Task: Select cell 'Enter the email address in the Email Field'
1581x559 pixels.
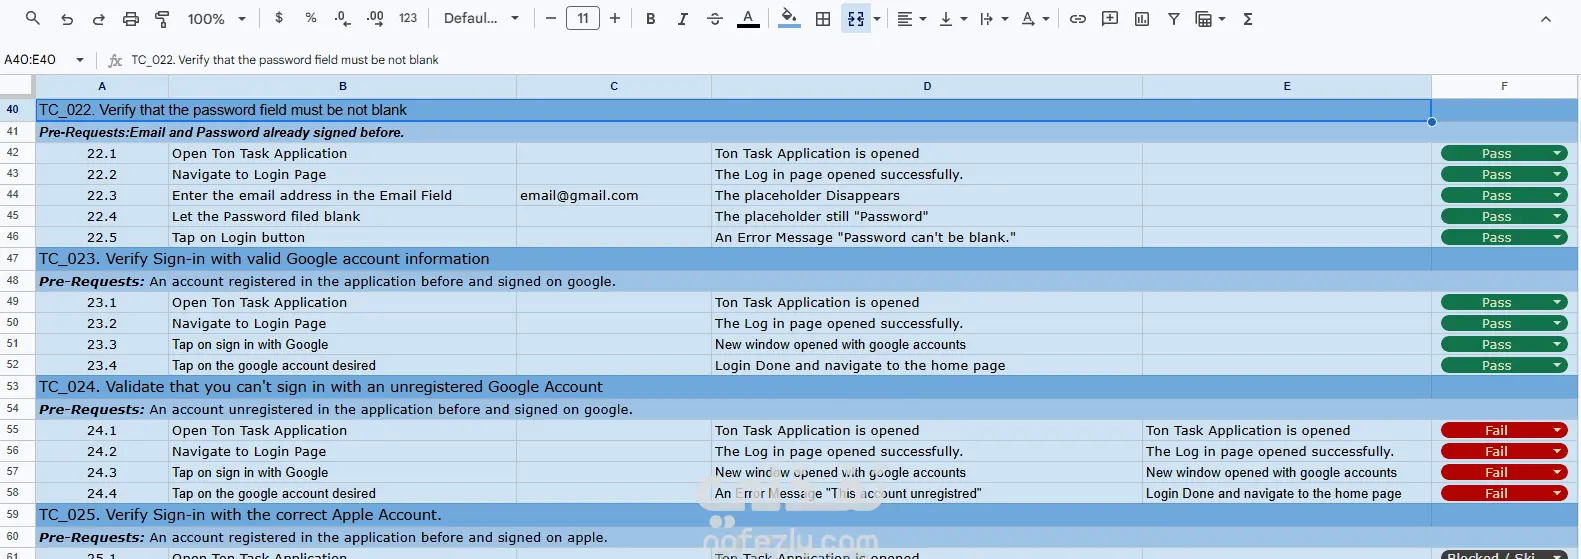Action: 342,195
